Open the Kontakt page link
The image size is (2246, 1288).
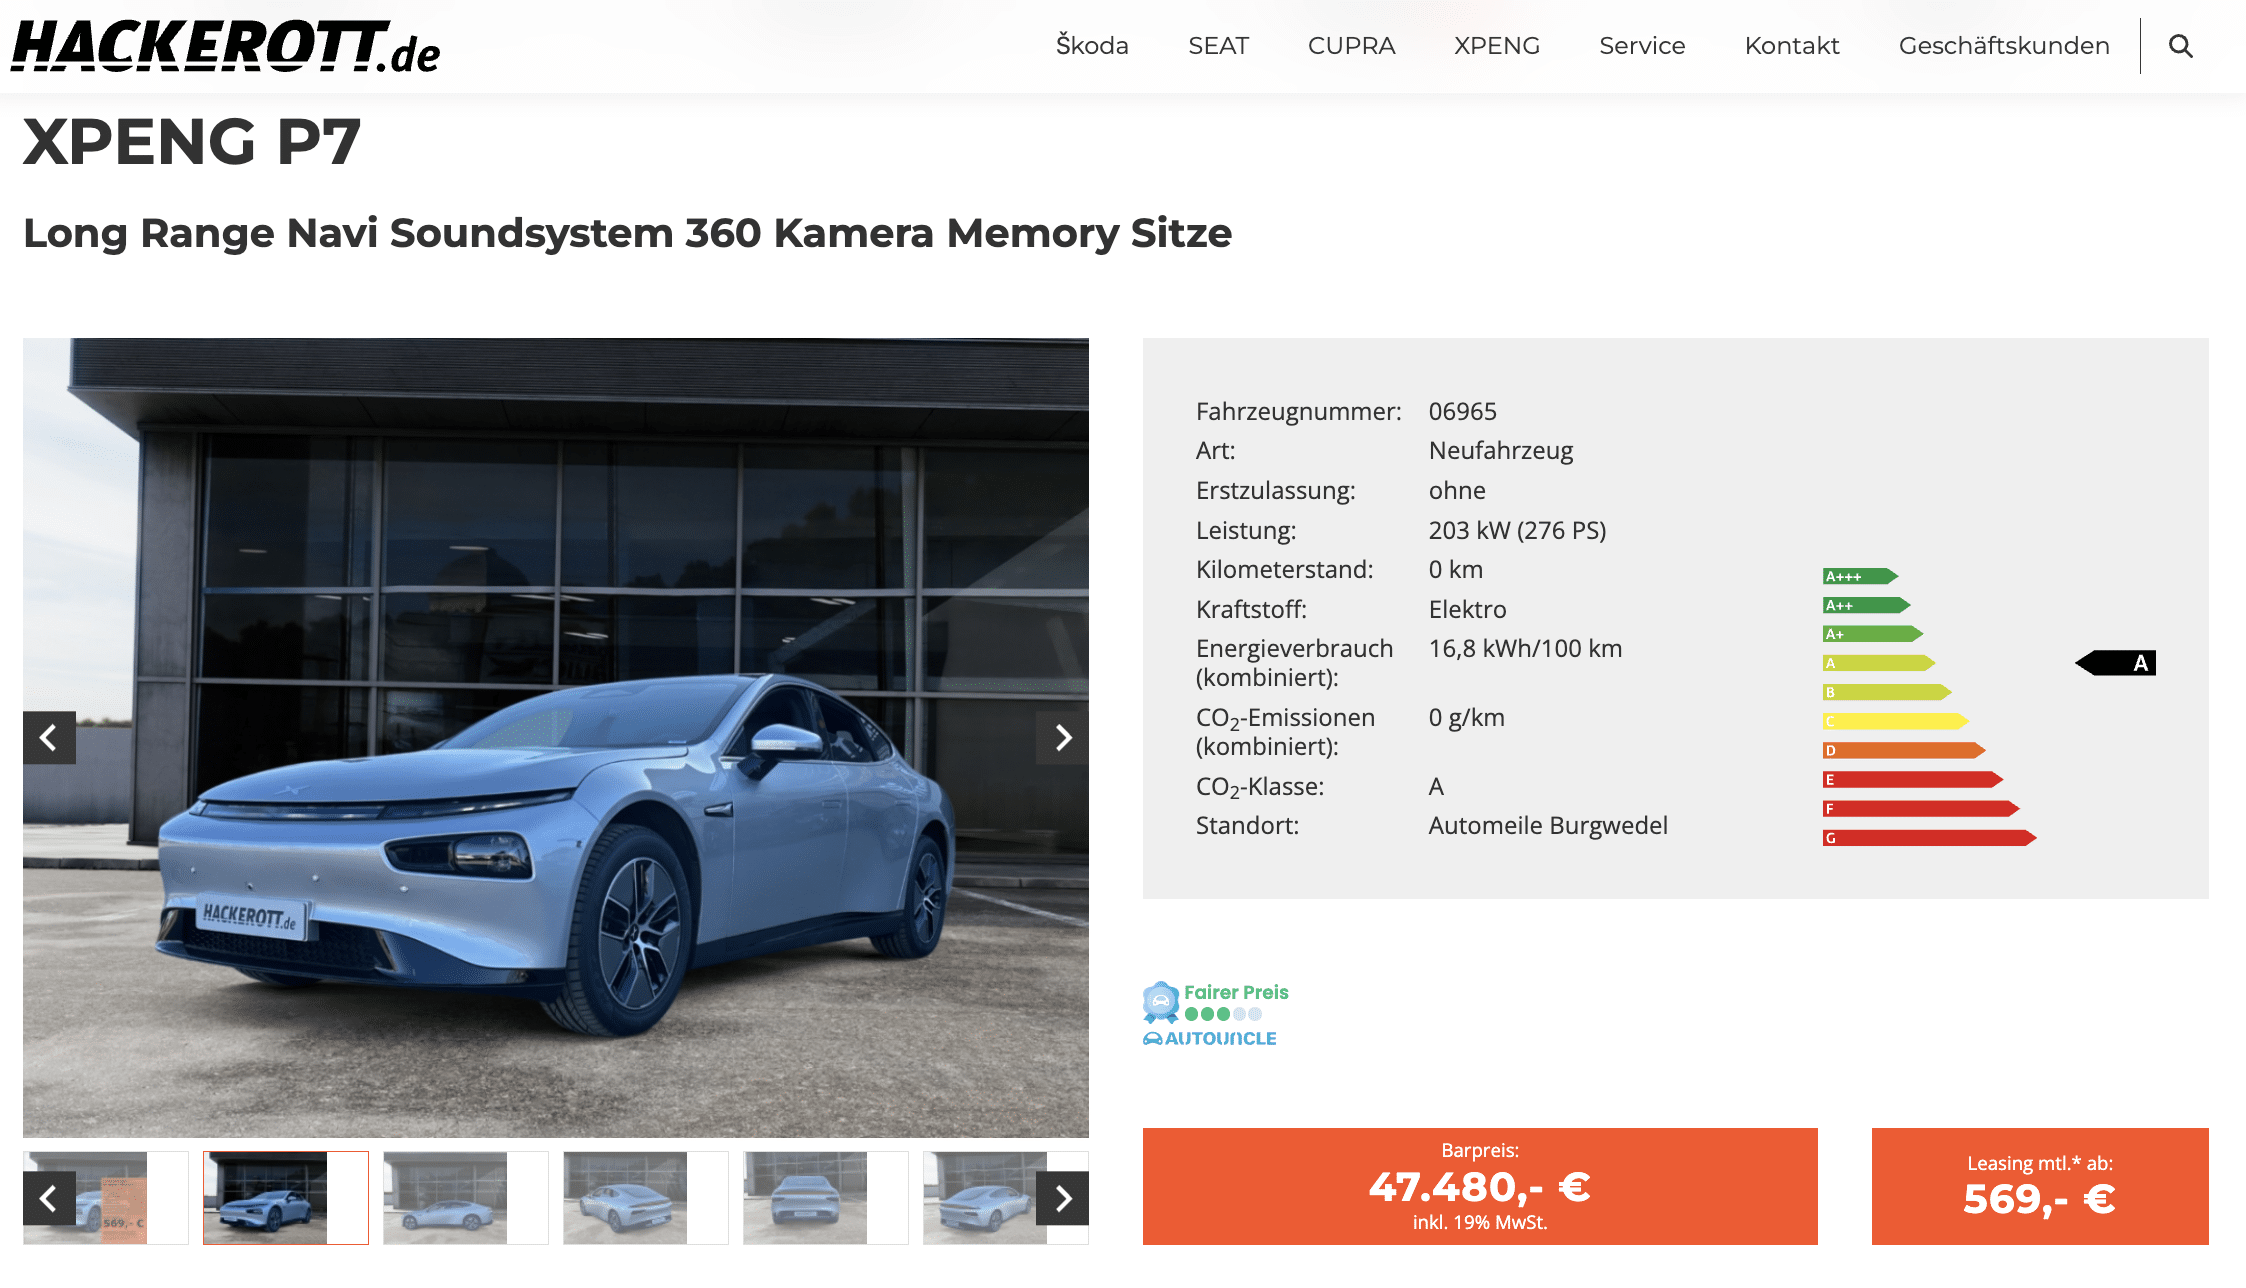(x=1792, y=46)
